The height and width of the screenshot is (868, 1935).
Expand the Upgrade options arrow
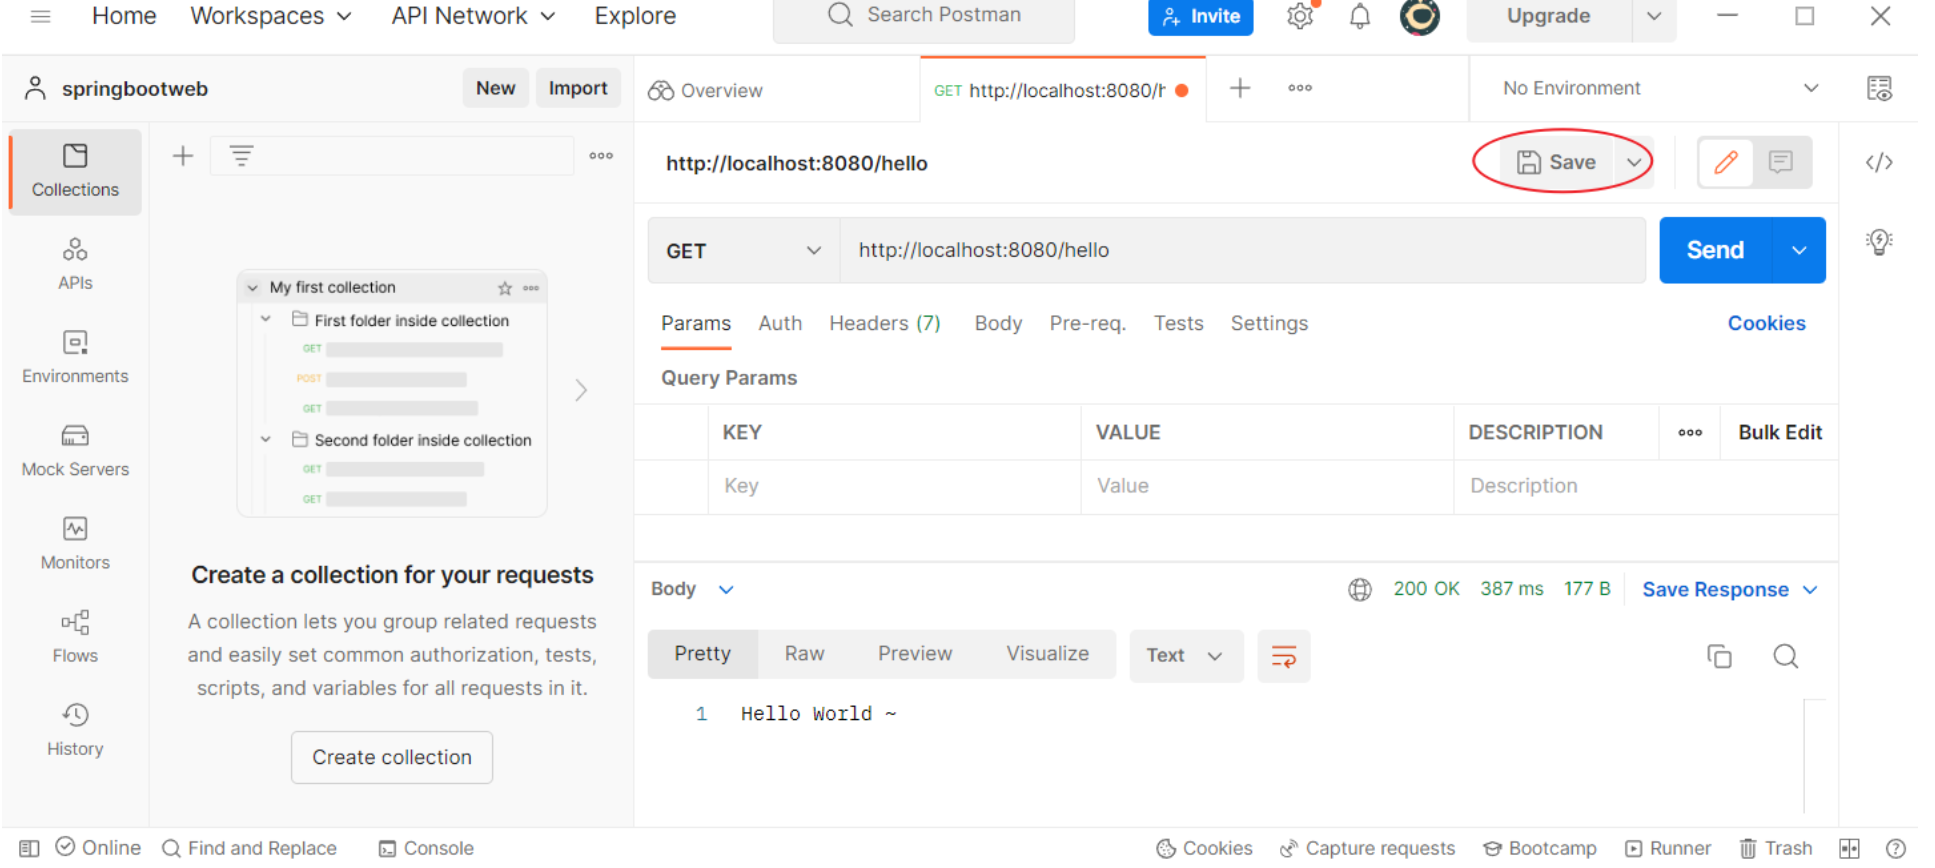click(1654, 16)
